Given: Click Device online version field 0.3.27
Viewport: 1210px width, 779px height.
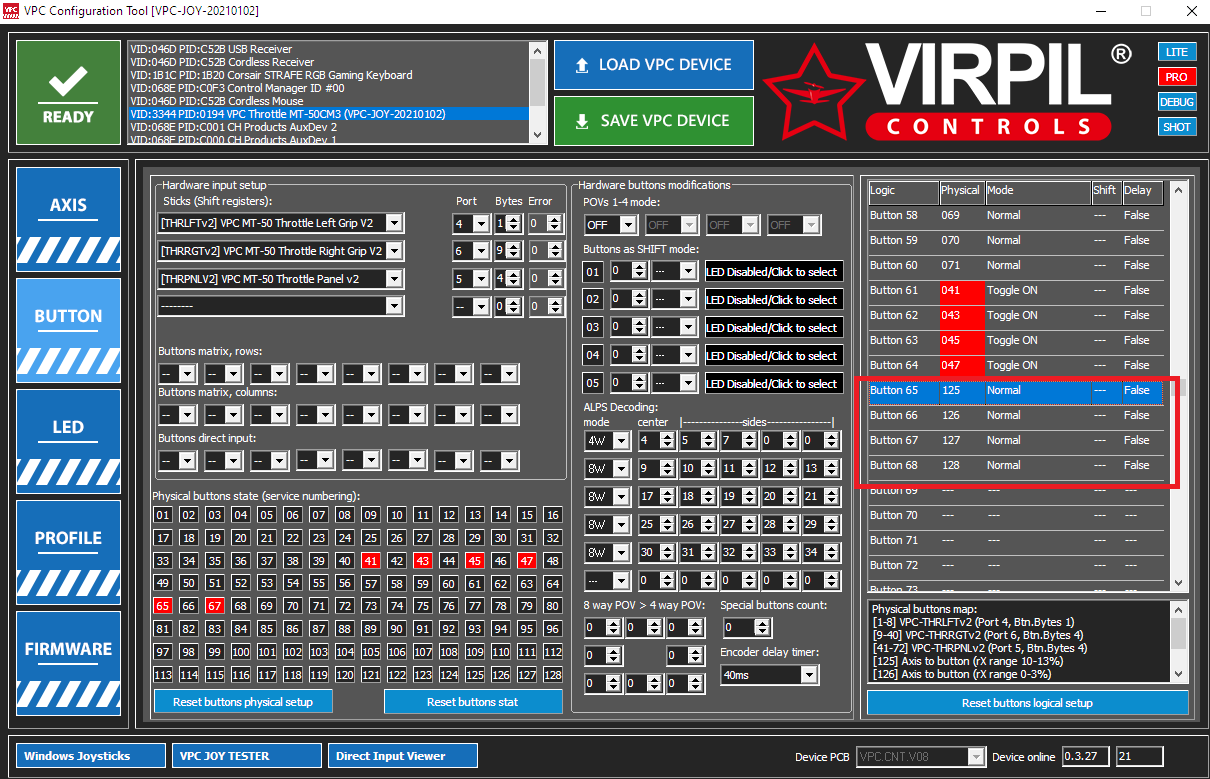Looking at the screenshot, I should tap(1087, 757).
